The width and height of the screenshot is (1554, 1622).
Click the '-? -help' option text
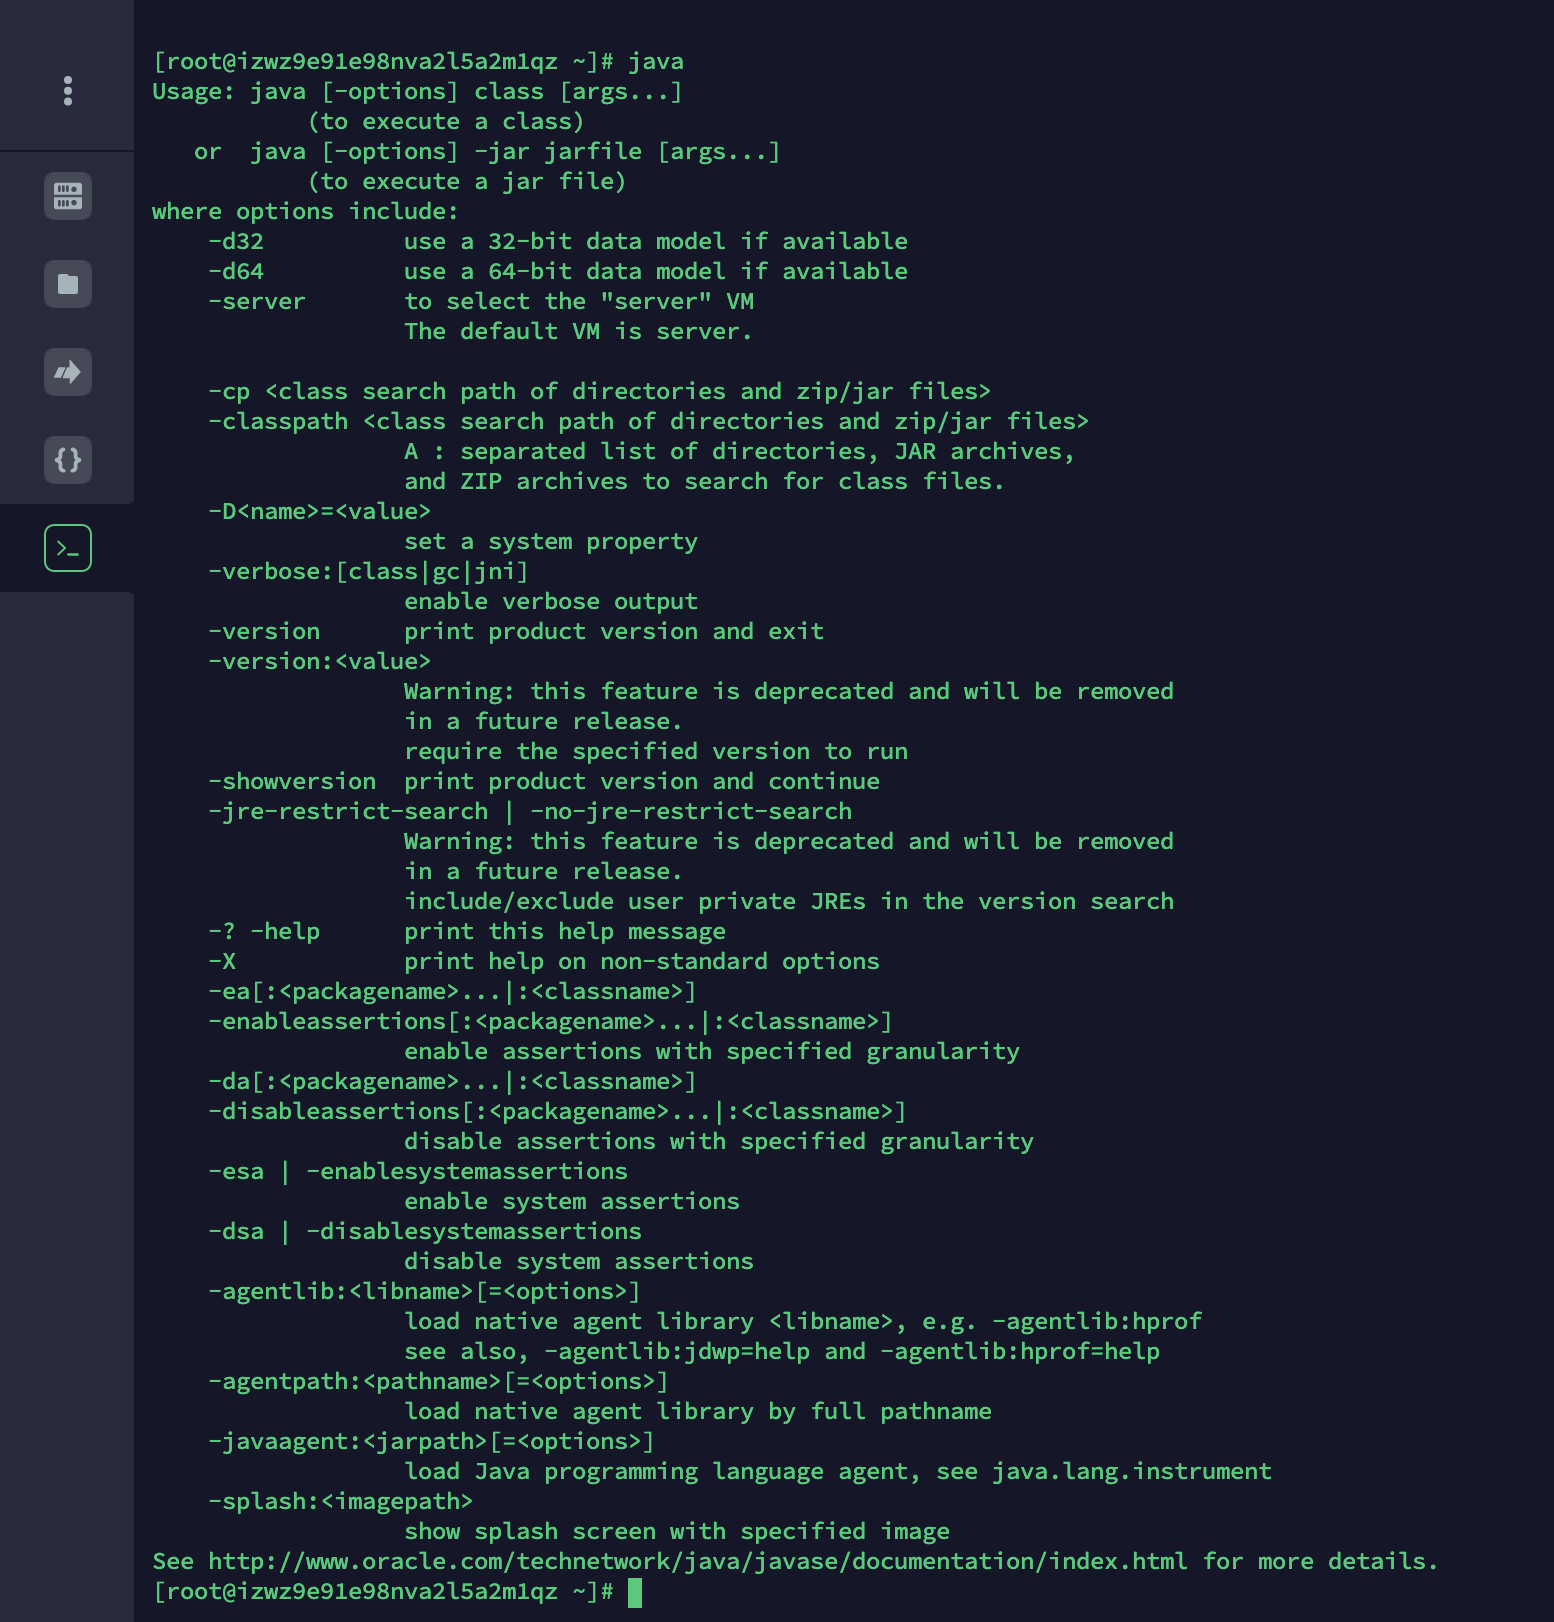click(x=264, y=931)
